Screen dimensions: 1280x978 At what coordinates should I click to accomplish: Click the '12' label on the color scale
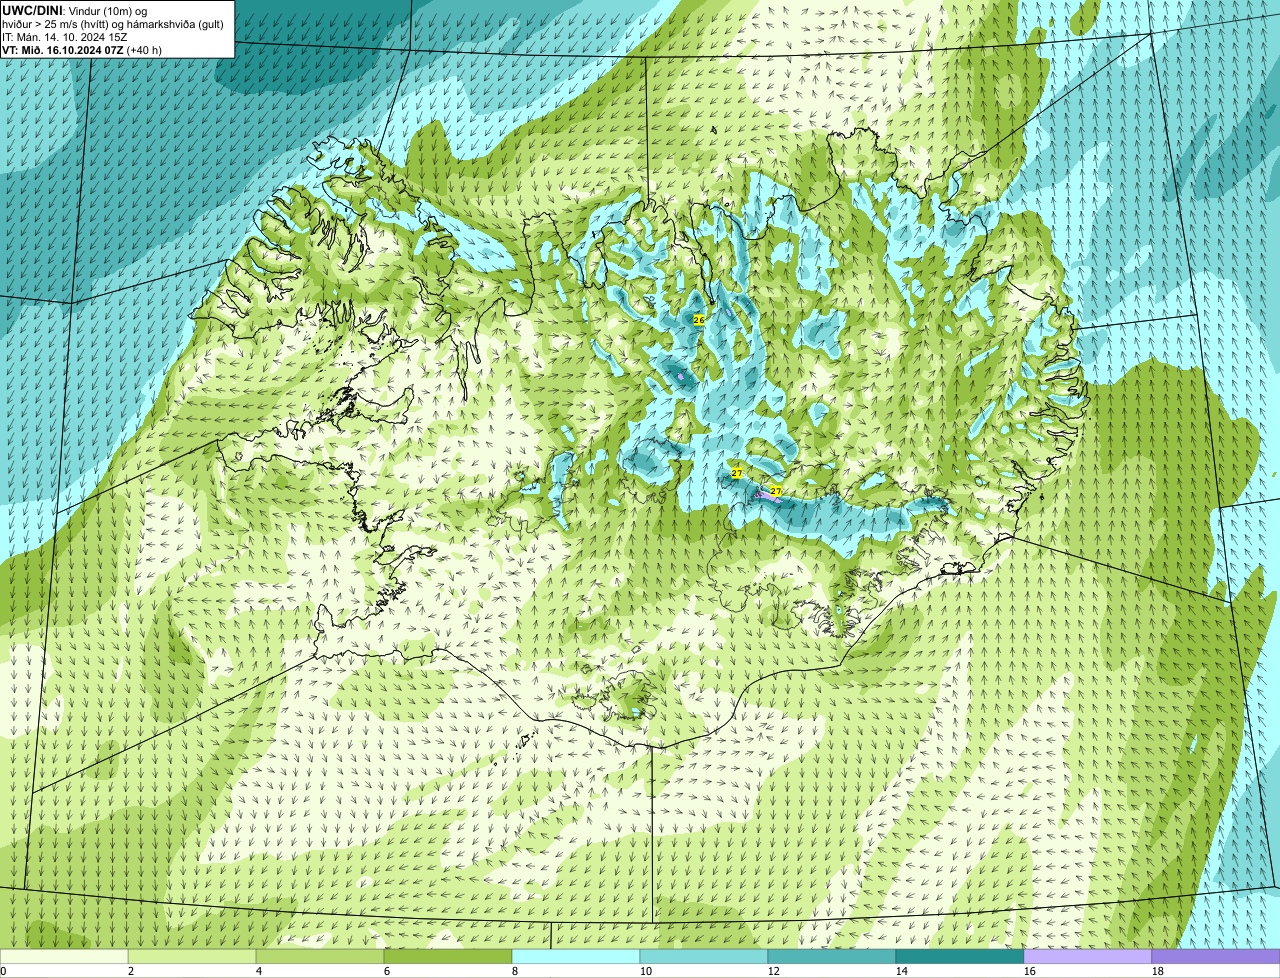click(x=774, y=971)
